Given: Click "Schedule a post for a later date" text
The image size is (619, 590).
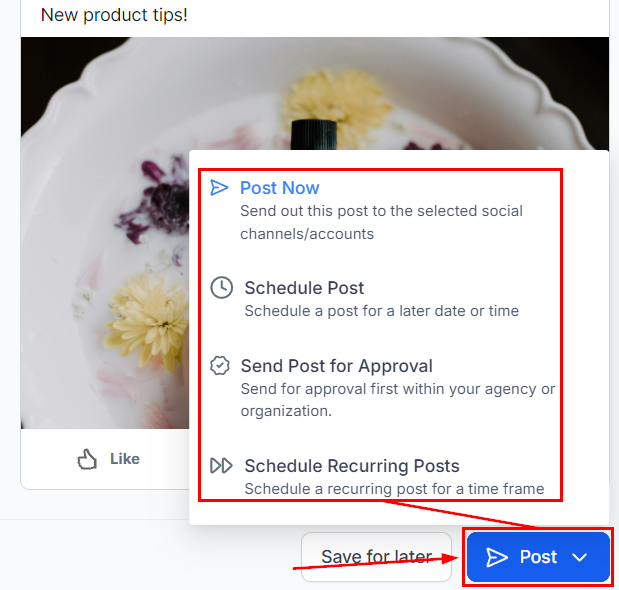Looking at the screenshot, I should click(x=381, y=311).
